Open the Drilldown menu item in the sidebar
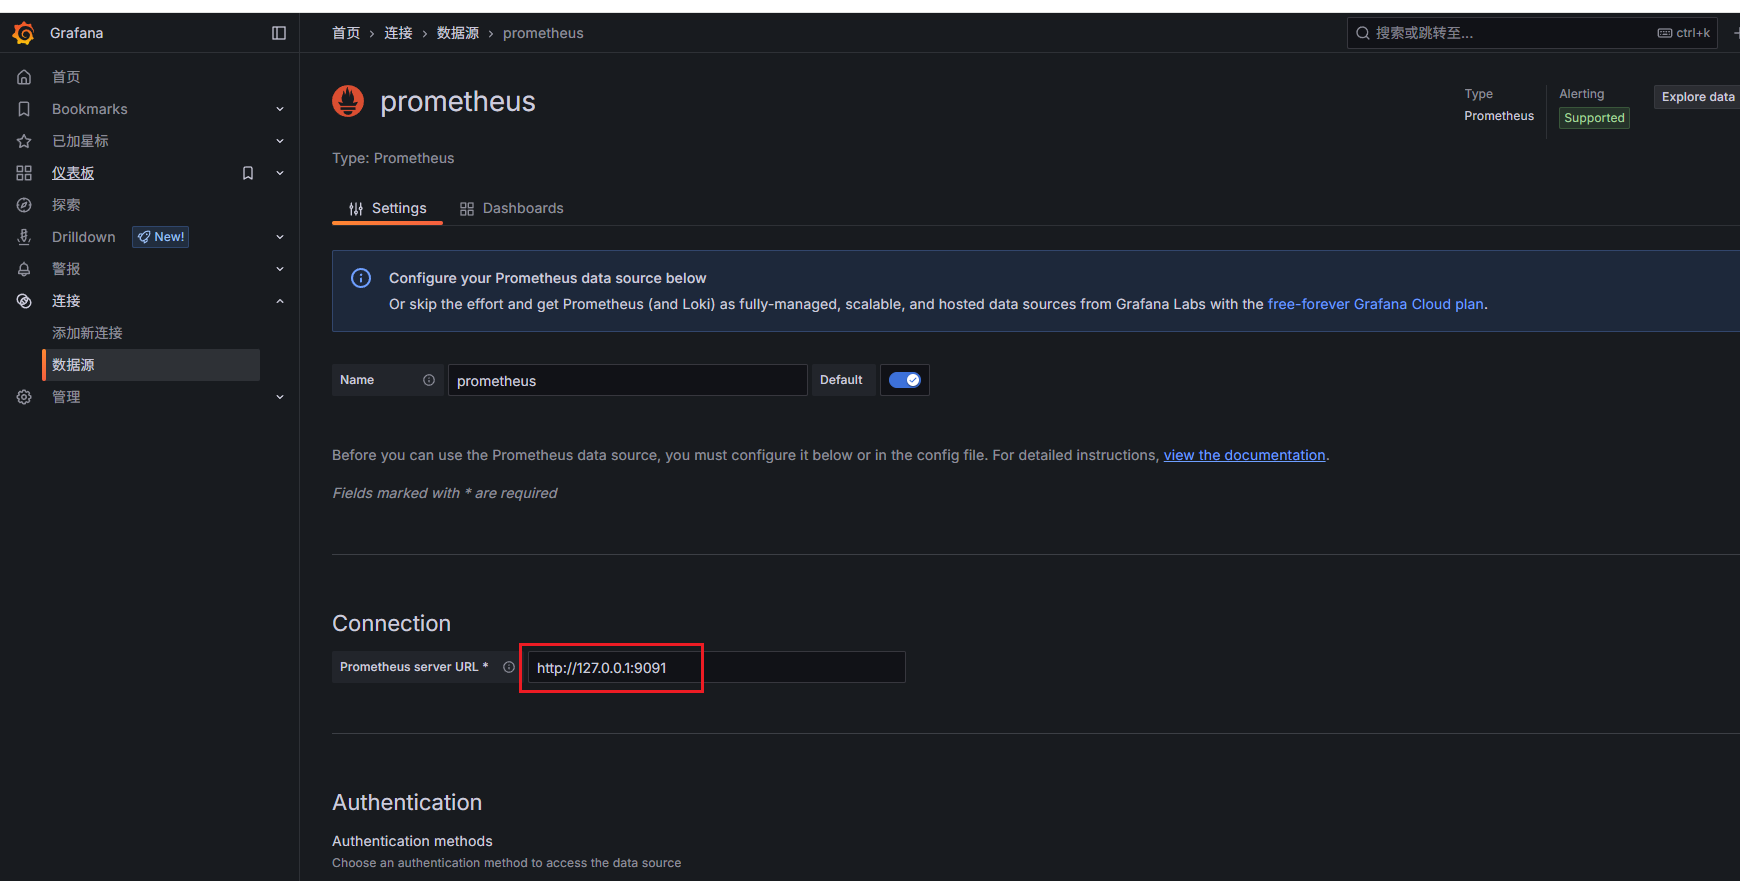This screenshot has width=1740, height=881. [84, 237]
